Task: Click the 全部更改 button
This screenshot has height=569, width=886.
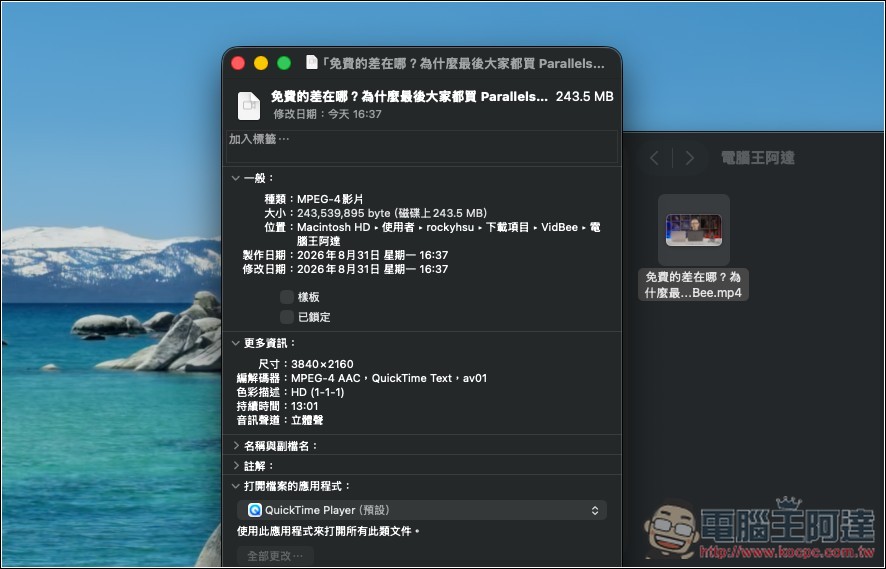Action: (x=275, y=556)
